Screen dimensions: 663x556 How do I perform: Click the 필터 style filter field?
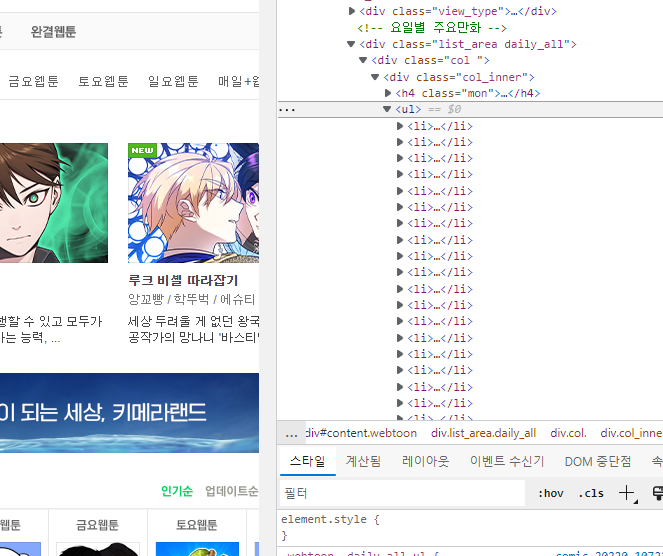[402, 493]
